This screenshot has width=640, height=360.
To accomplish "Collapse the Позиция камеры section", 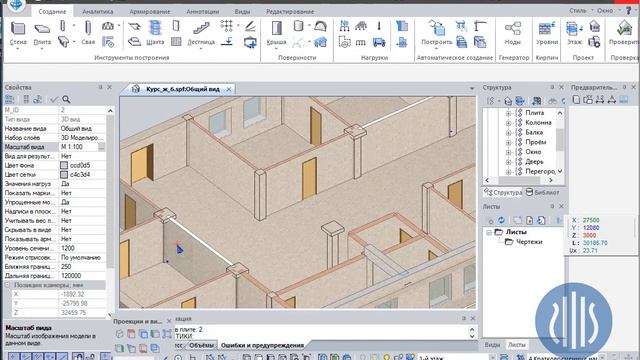I will 7,285.
